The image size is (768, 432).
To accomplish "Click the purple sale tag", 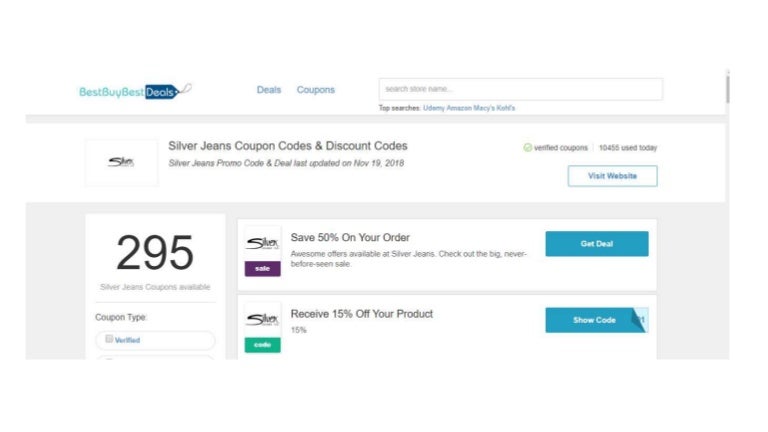I will [262, 269].
